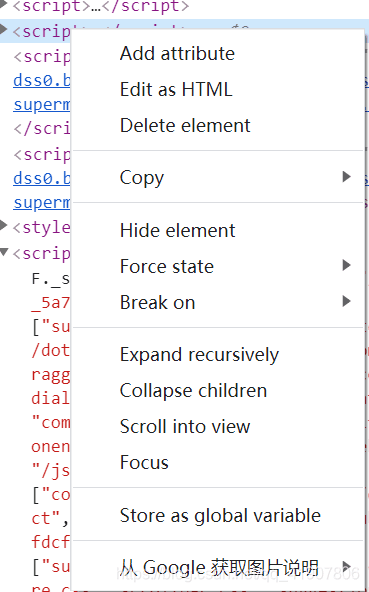Open the Copy submenu
Viewport: 369px width, 592px height.
217,177
